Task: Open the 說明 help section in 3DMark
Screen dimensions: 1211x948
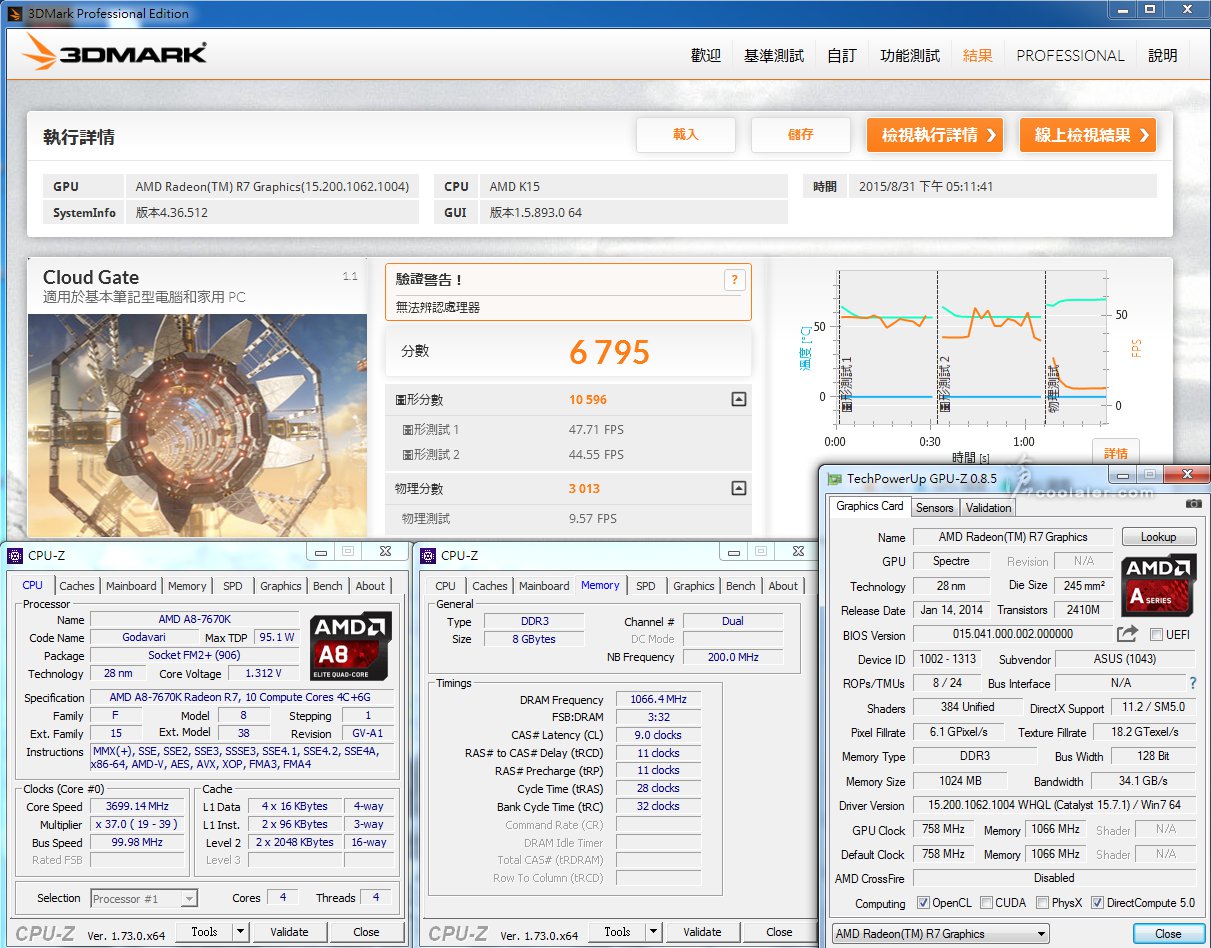Action: tap(1163, 56)
